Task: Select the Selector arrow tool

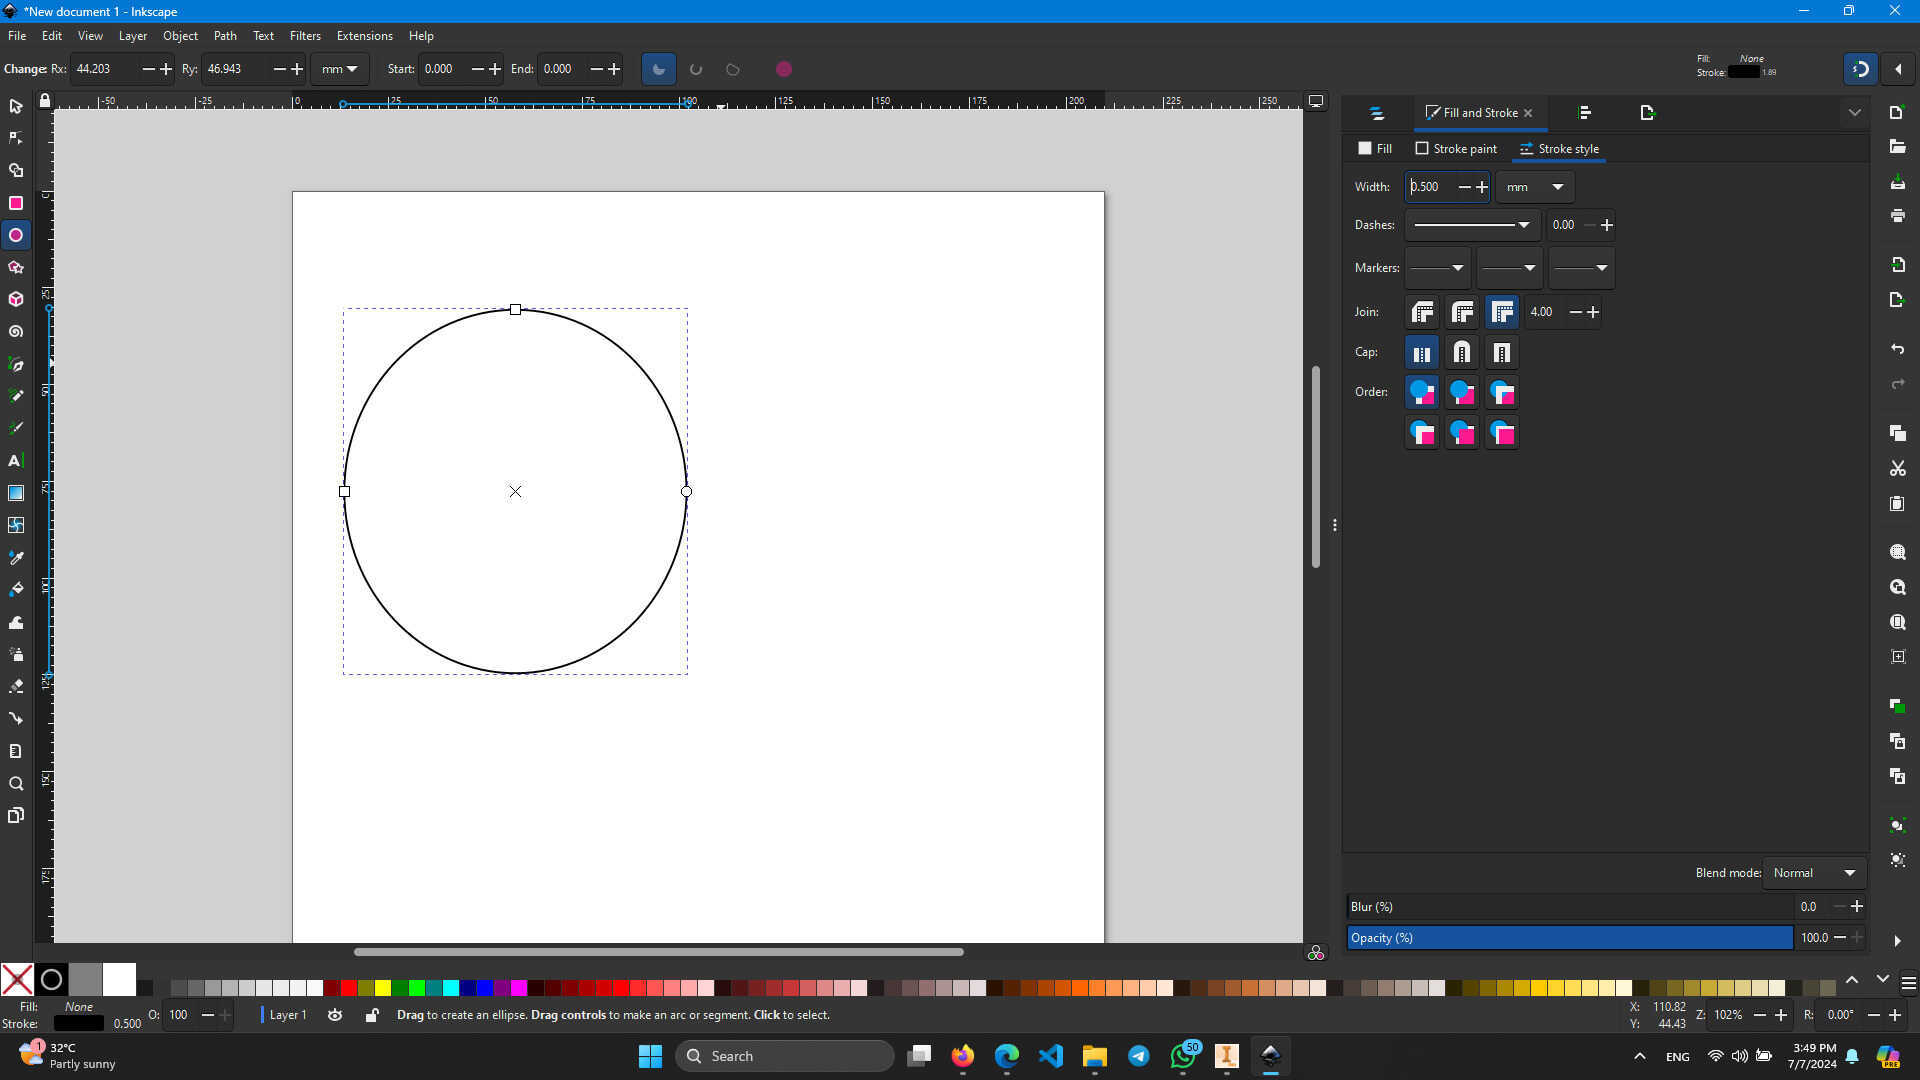Action: pyautogui.click(x=16, y=106)
